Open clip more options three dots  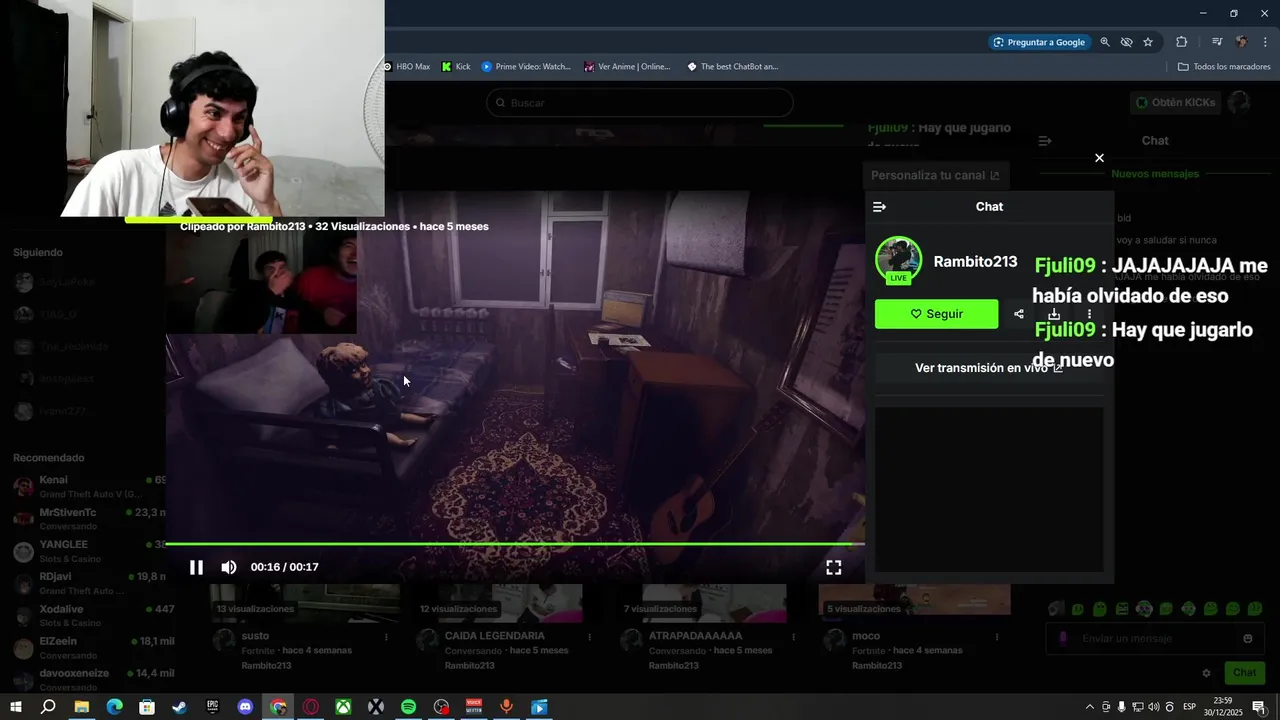pos(1089,314)
